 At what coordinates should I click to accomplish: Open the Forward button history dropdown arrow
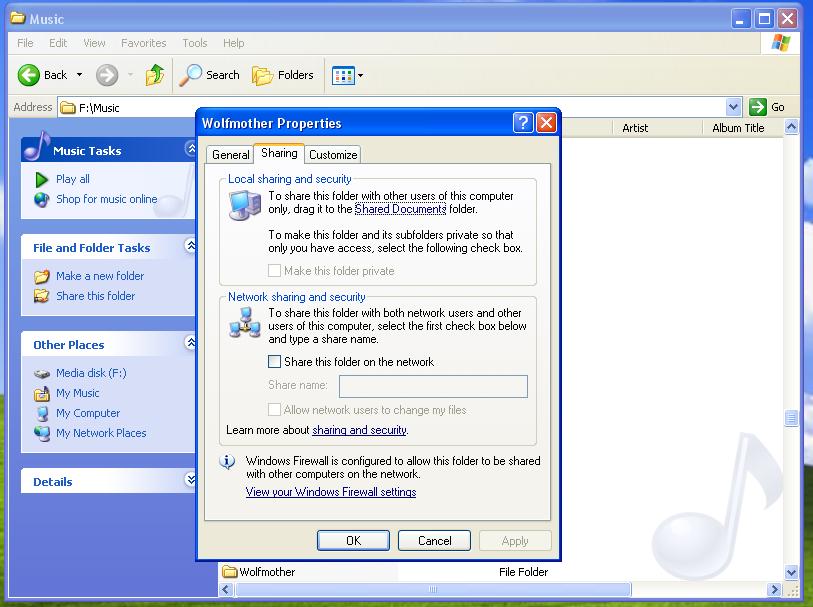[x=131, y=75]
